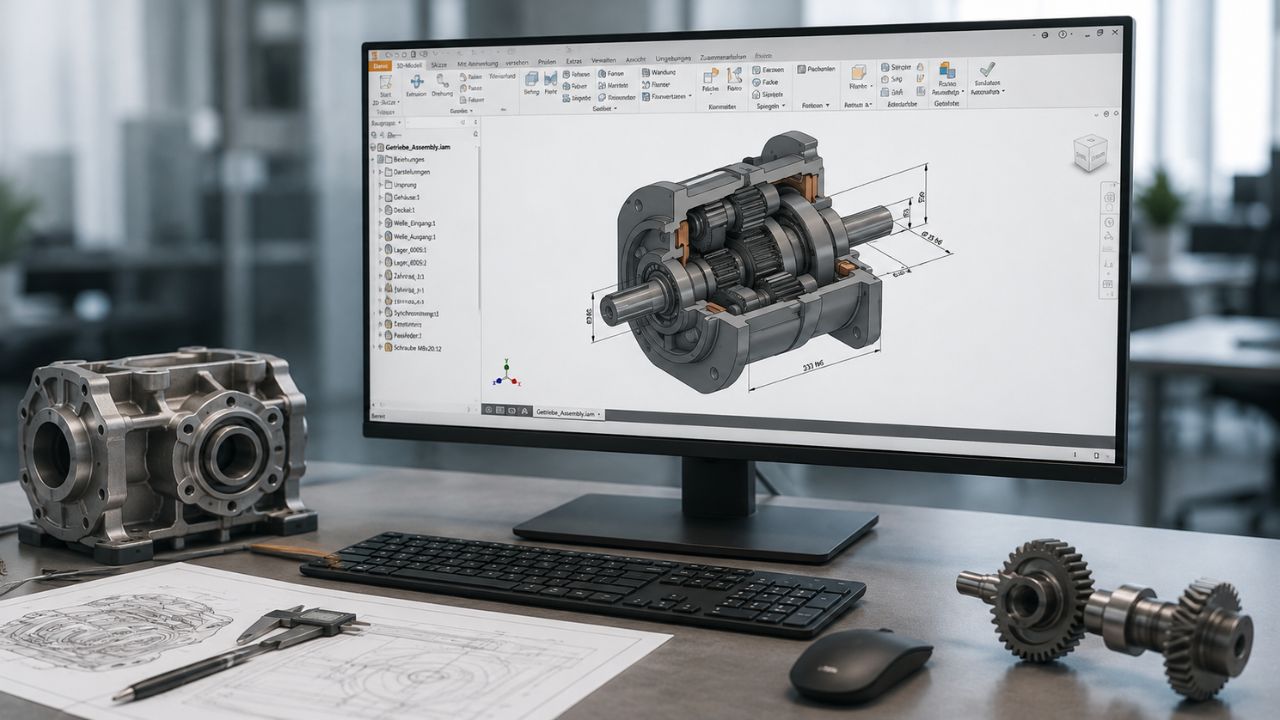Expand the Ursprung folder node
Image resolution: width=1280 pixels, height=720 pixels.
pos(380,185)
